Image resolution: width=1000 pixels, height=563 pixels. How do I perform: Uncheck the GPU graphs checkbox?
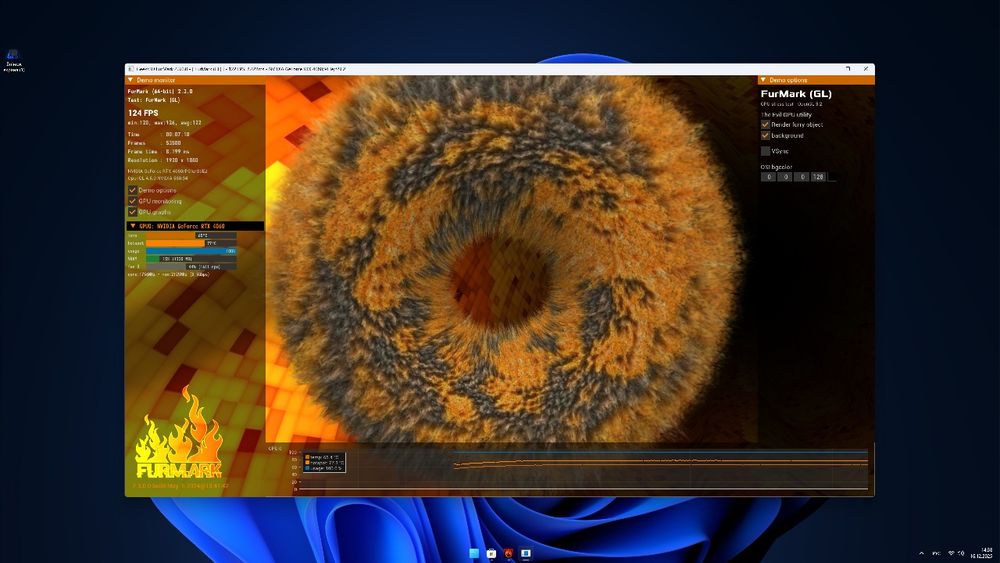[x=133, y=212]
